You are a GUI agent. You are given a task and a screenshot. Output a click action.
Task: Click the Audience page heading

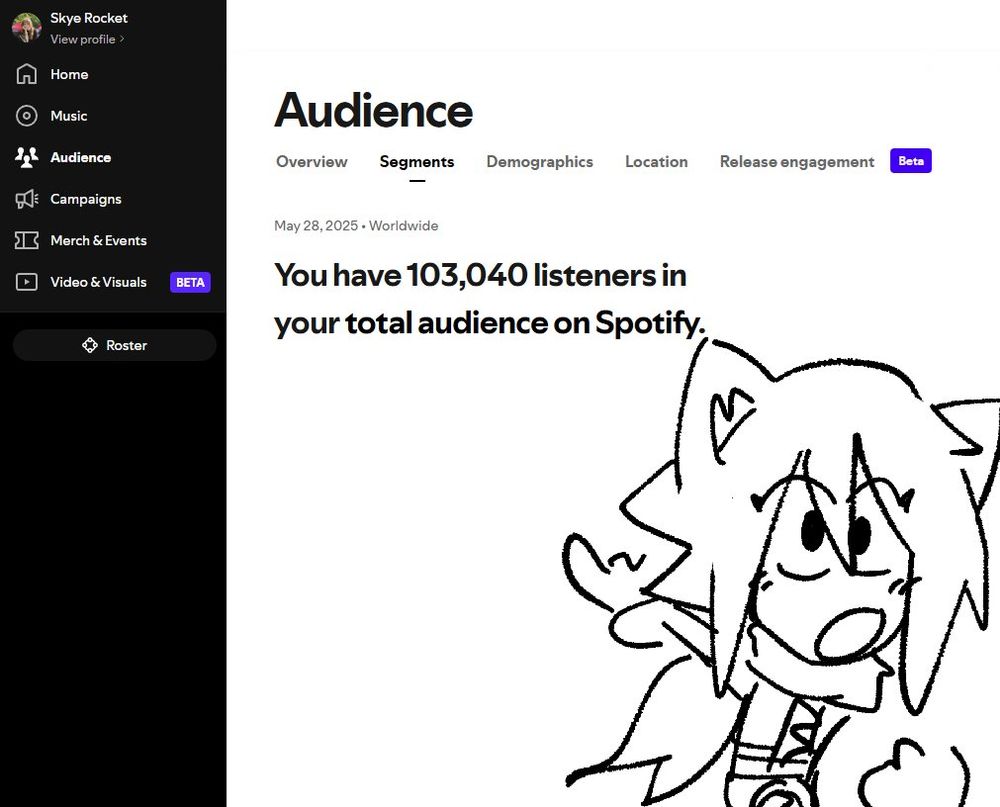(373, 110)
